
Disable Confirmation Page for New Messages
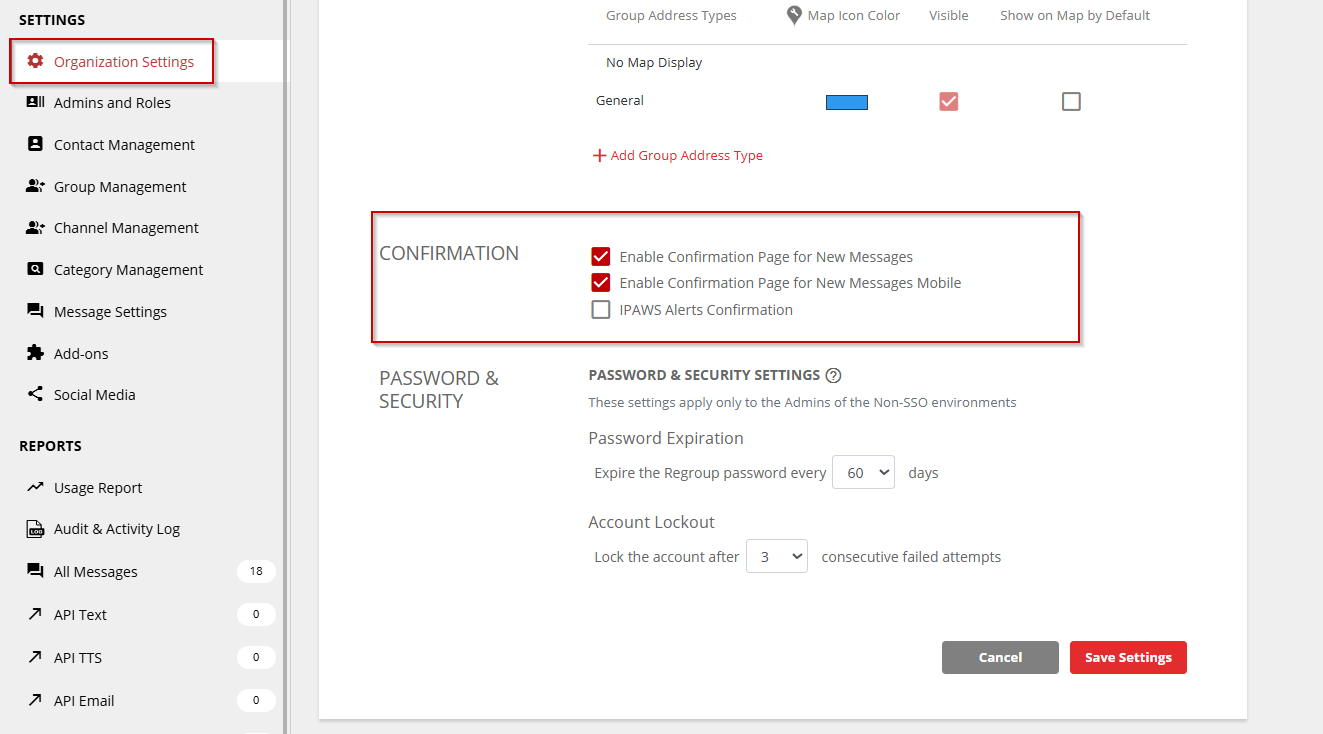(x=601, y=256)
